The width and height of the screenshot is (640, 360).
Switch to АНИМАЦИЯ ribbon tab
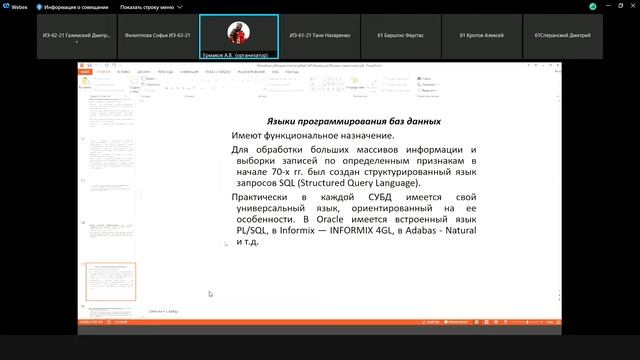189,72
